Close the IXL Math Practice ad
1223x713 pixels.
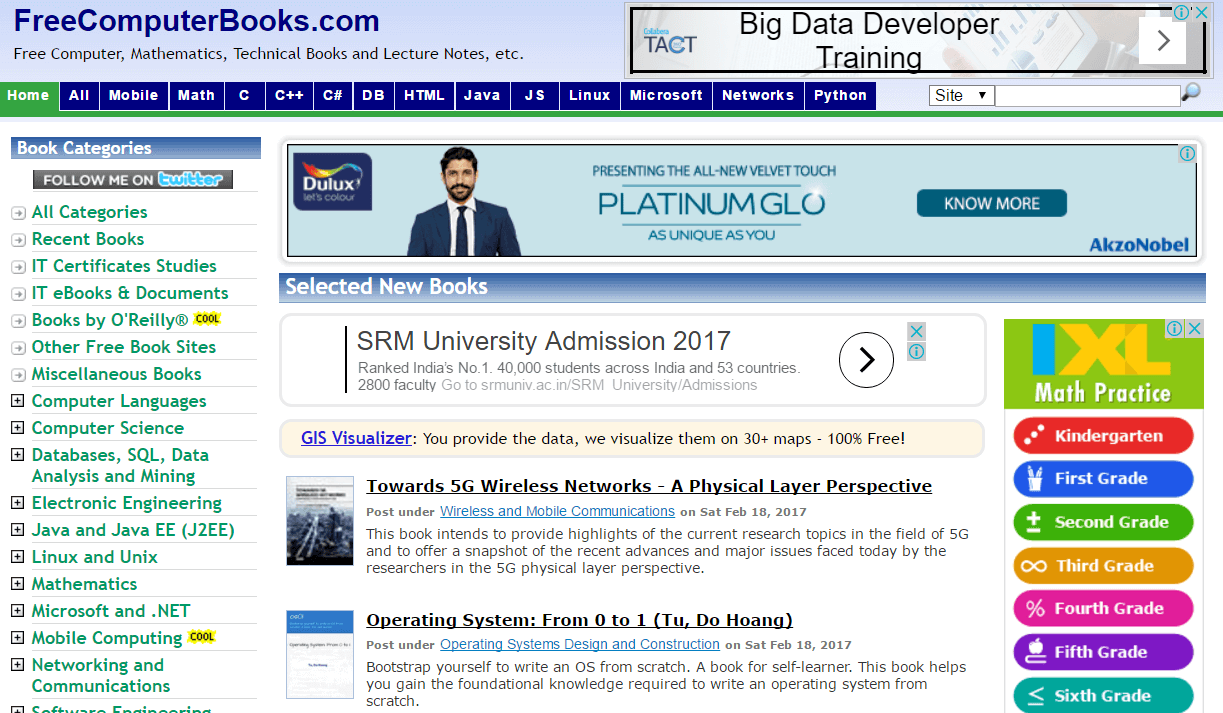1194,328
